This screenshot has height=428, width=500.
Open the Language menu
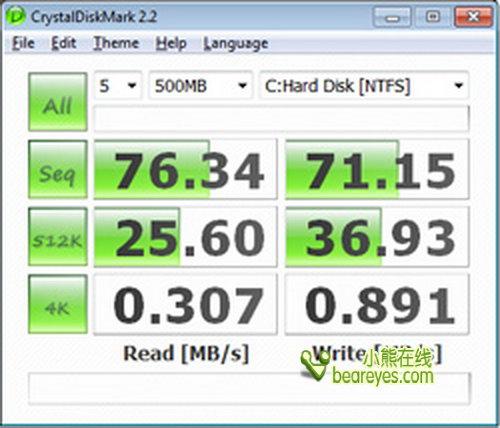click(x=236, y=44)
